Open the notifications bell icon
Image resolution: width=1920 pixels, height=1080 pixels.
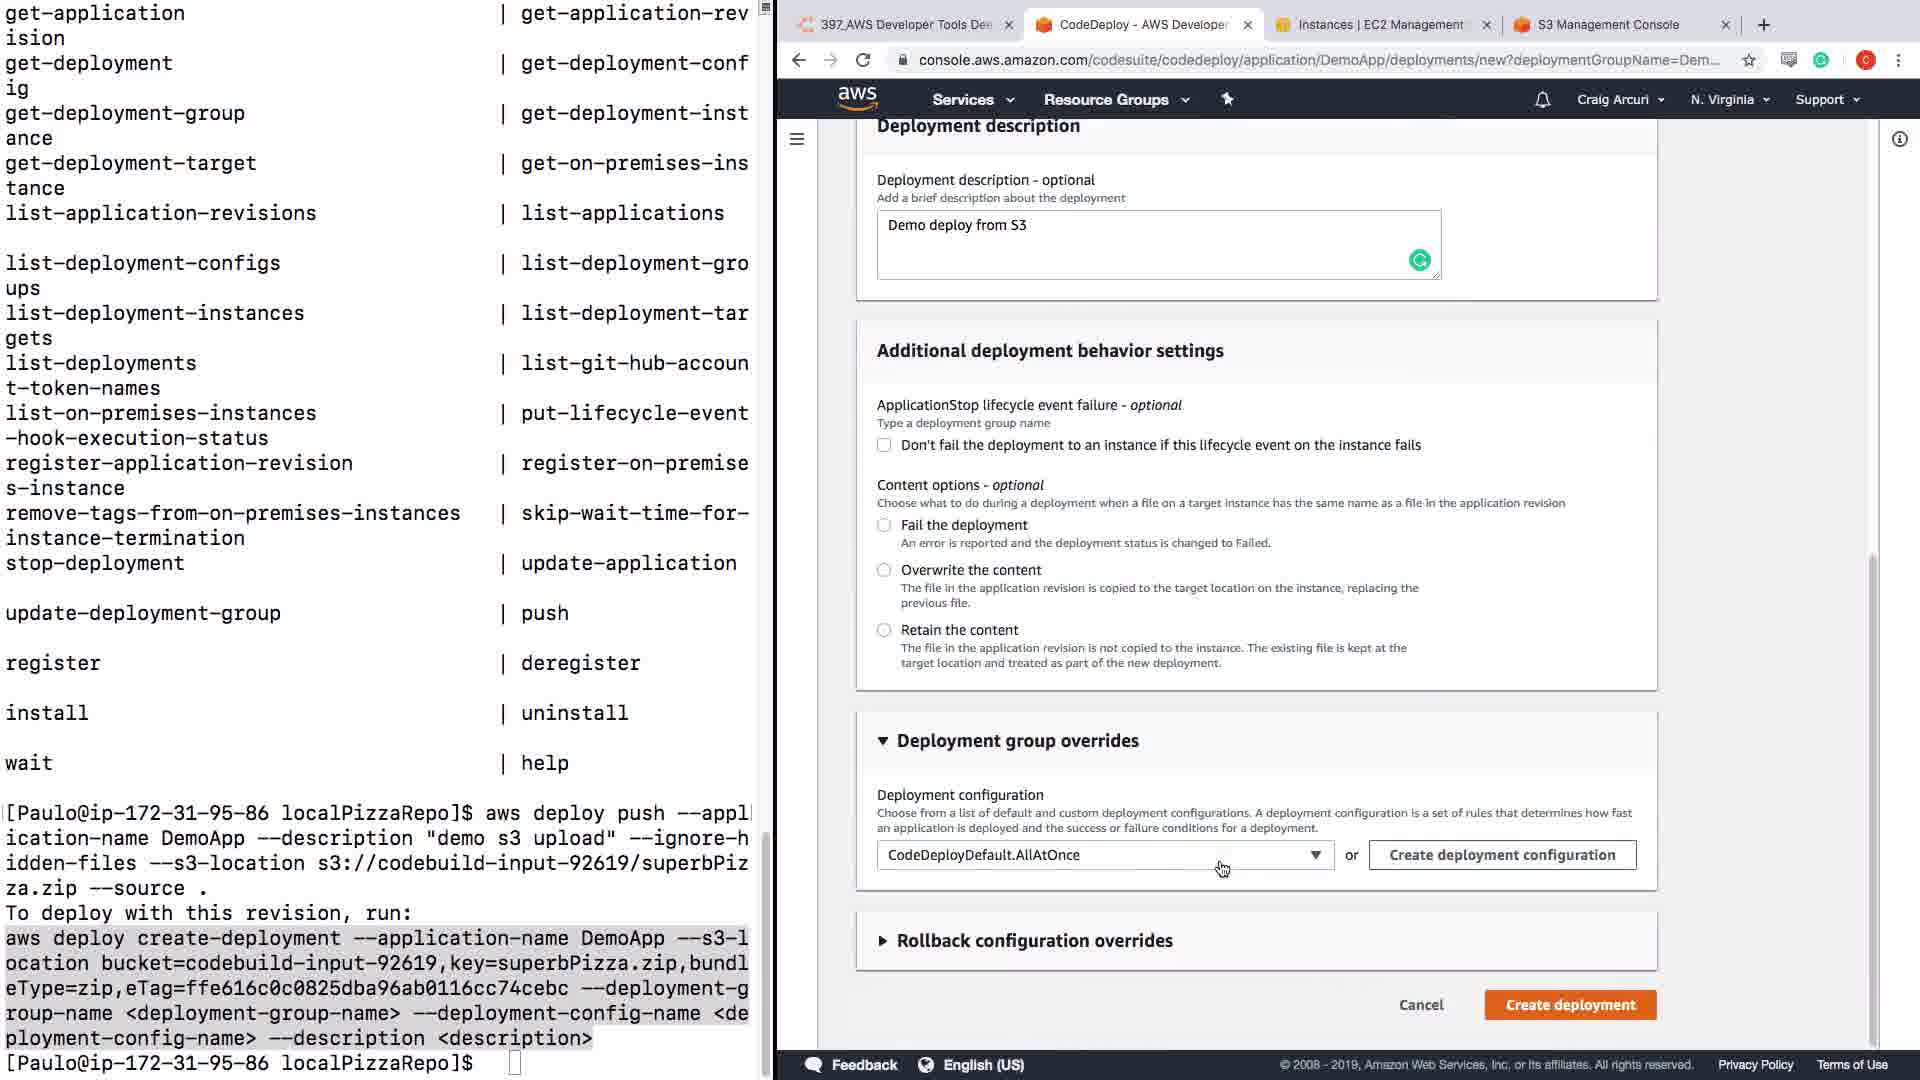pyautogui.click(x=1542, y=99)
